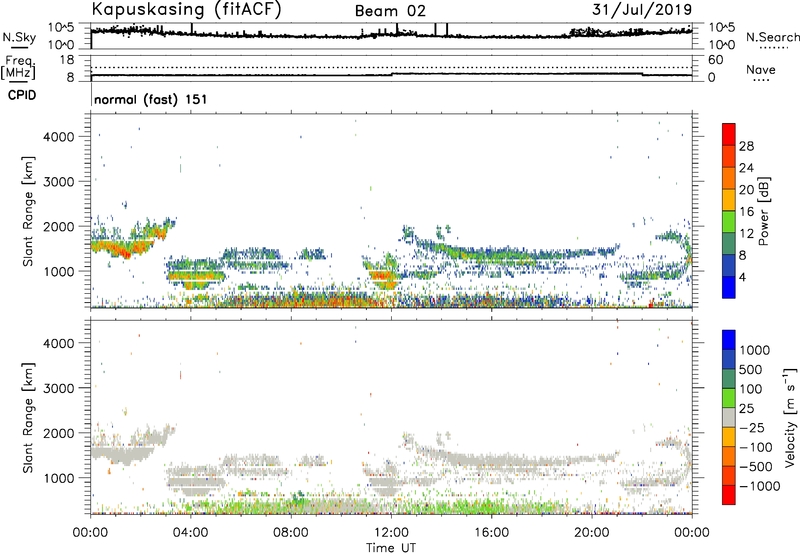Click the '60' right-axis tick of frequency panel
Image resolution: width=800 pixels, height=554 pixels.
pos(715,60)
